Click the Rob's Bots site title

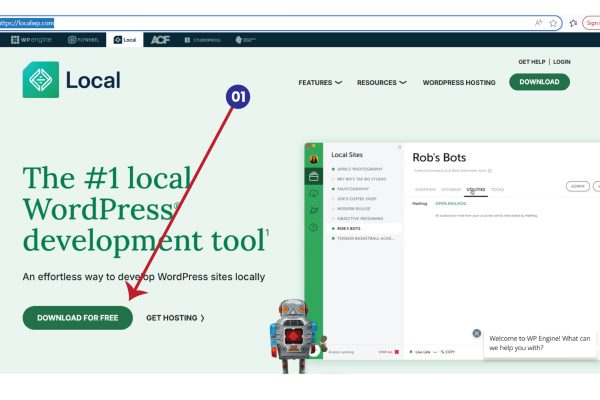[x=439, y=157]
